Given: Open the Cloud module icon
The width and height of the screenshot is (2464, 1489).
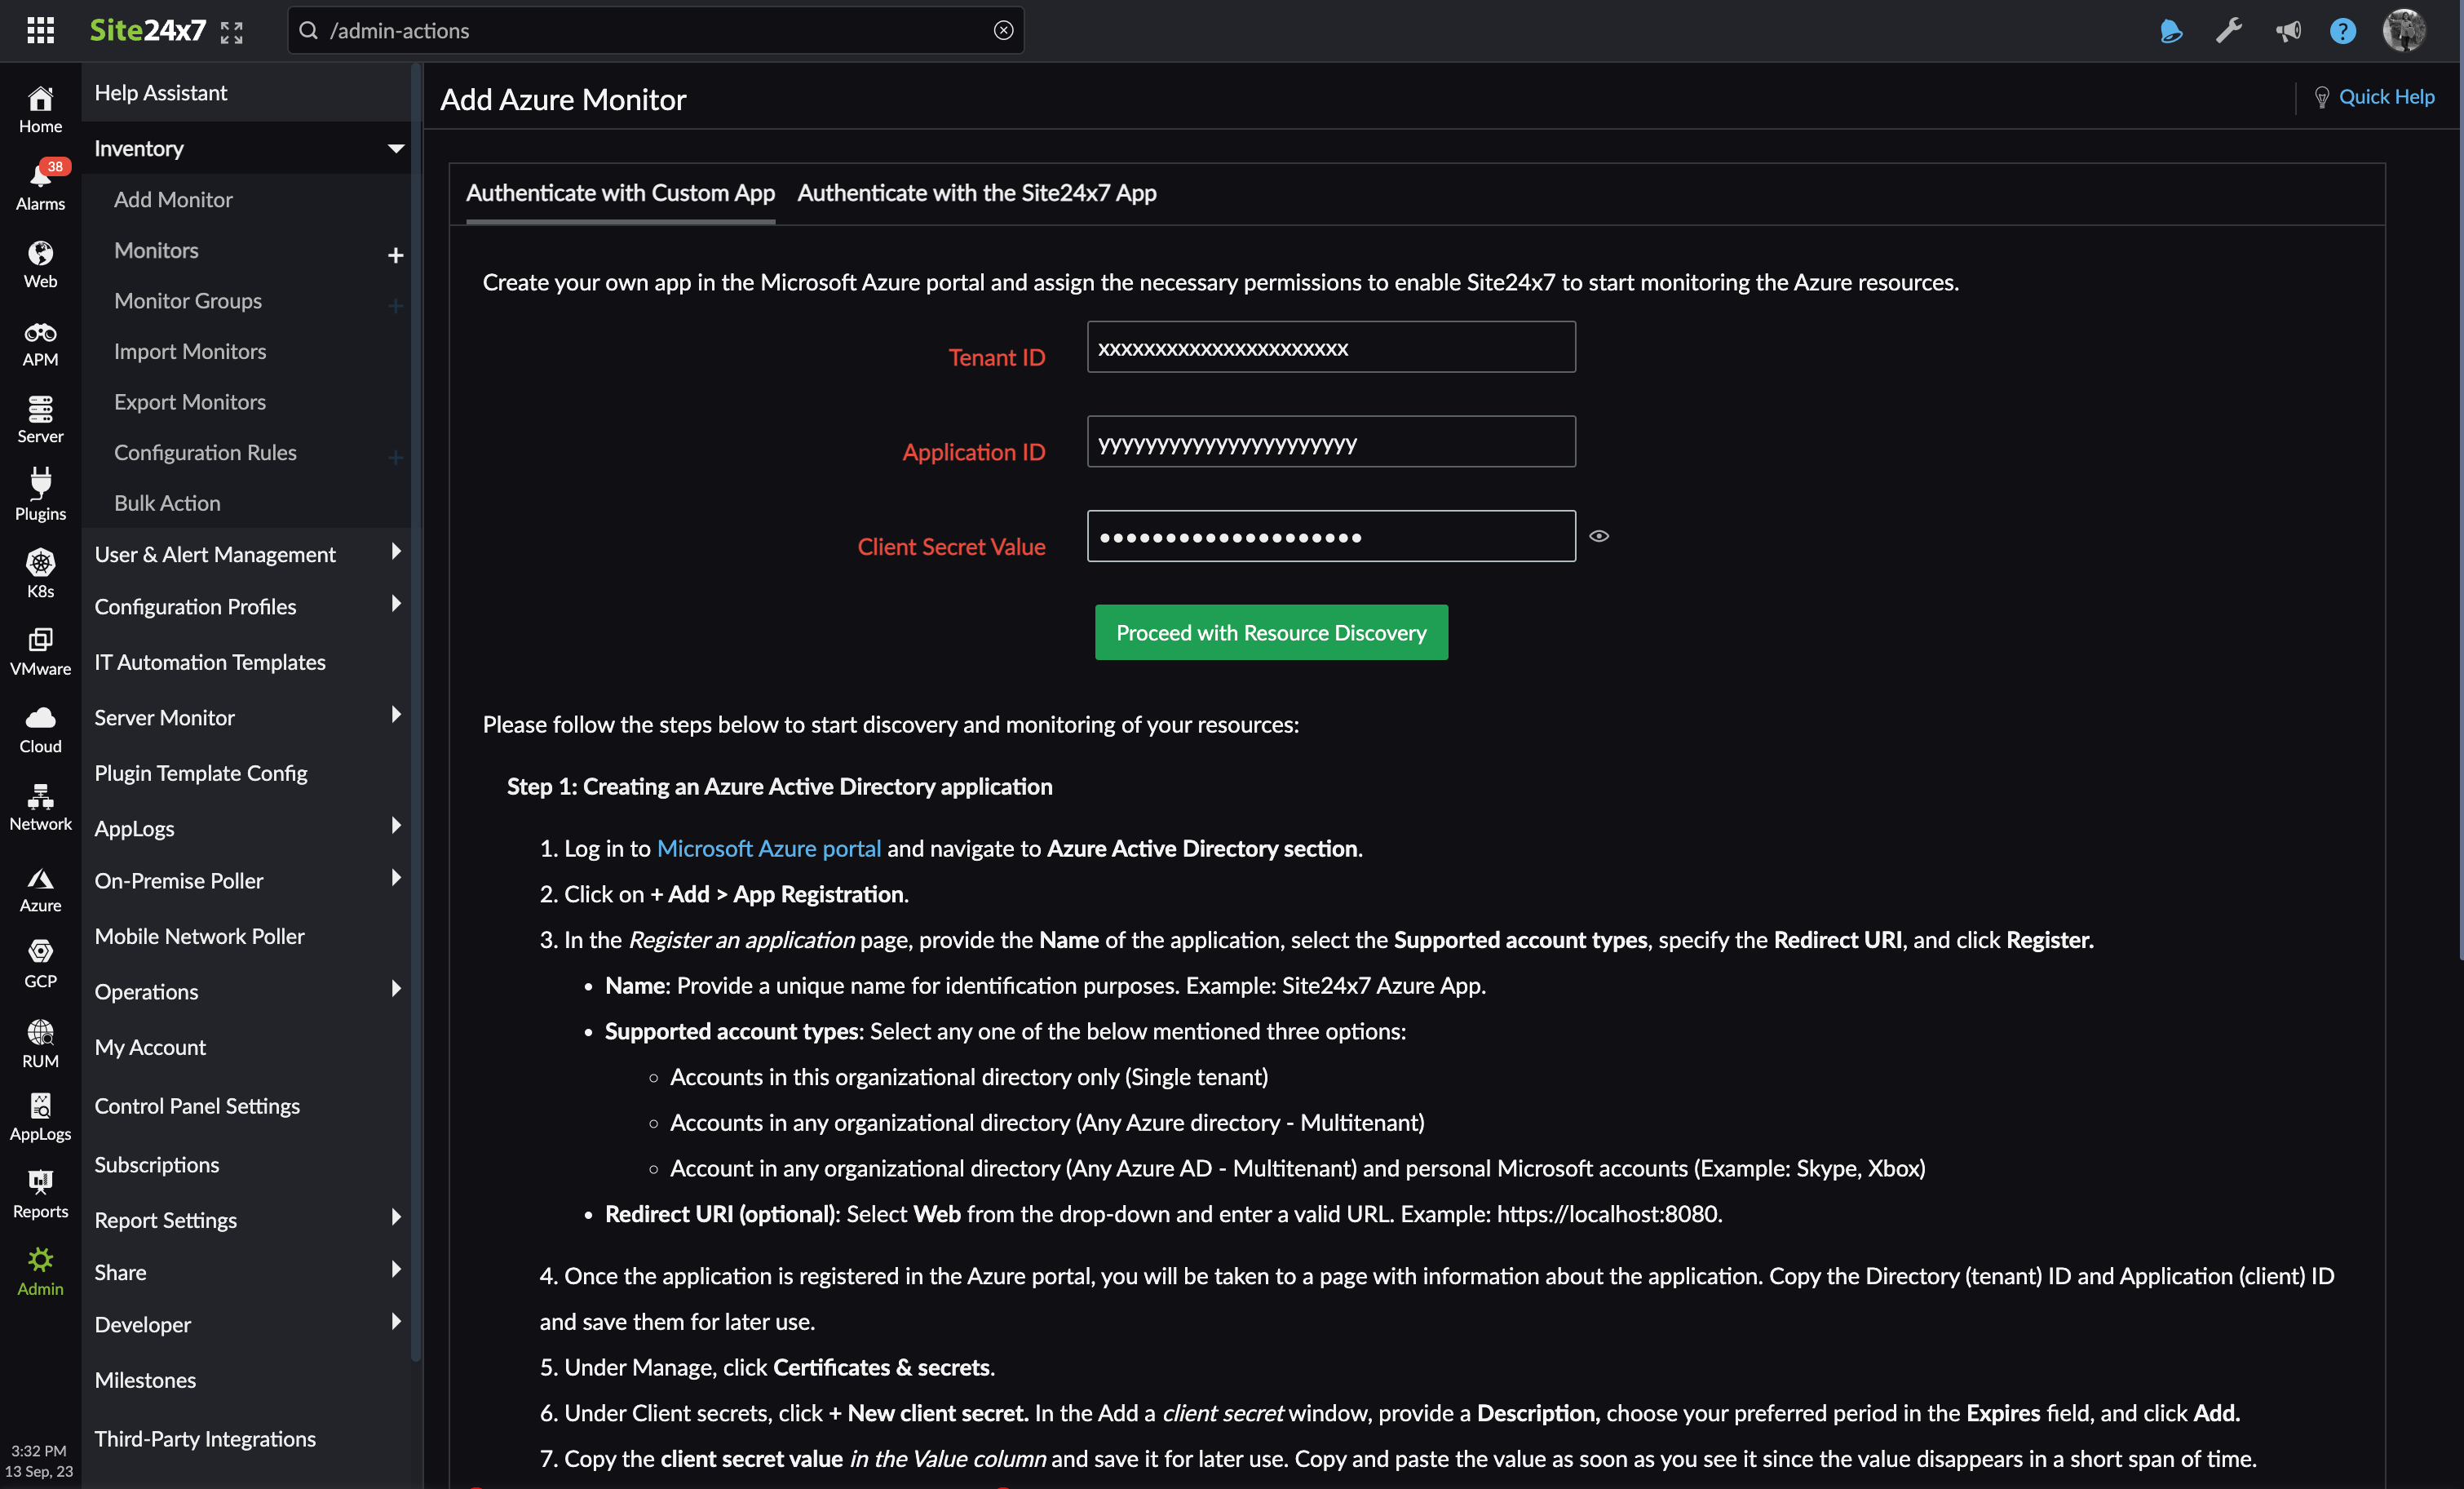Looking at the screenshot, I should (x=40, y=730).
